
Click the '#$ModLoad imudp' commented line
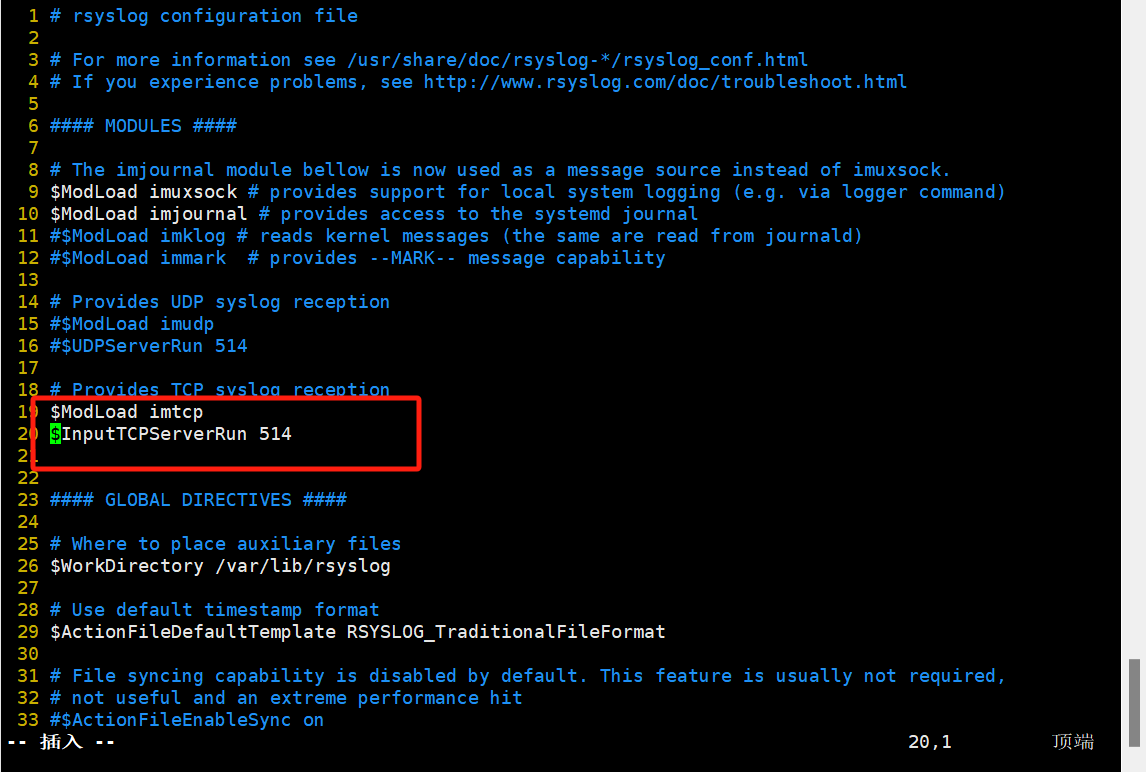click(131, 324)
